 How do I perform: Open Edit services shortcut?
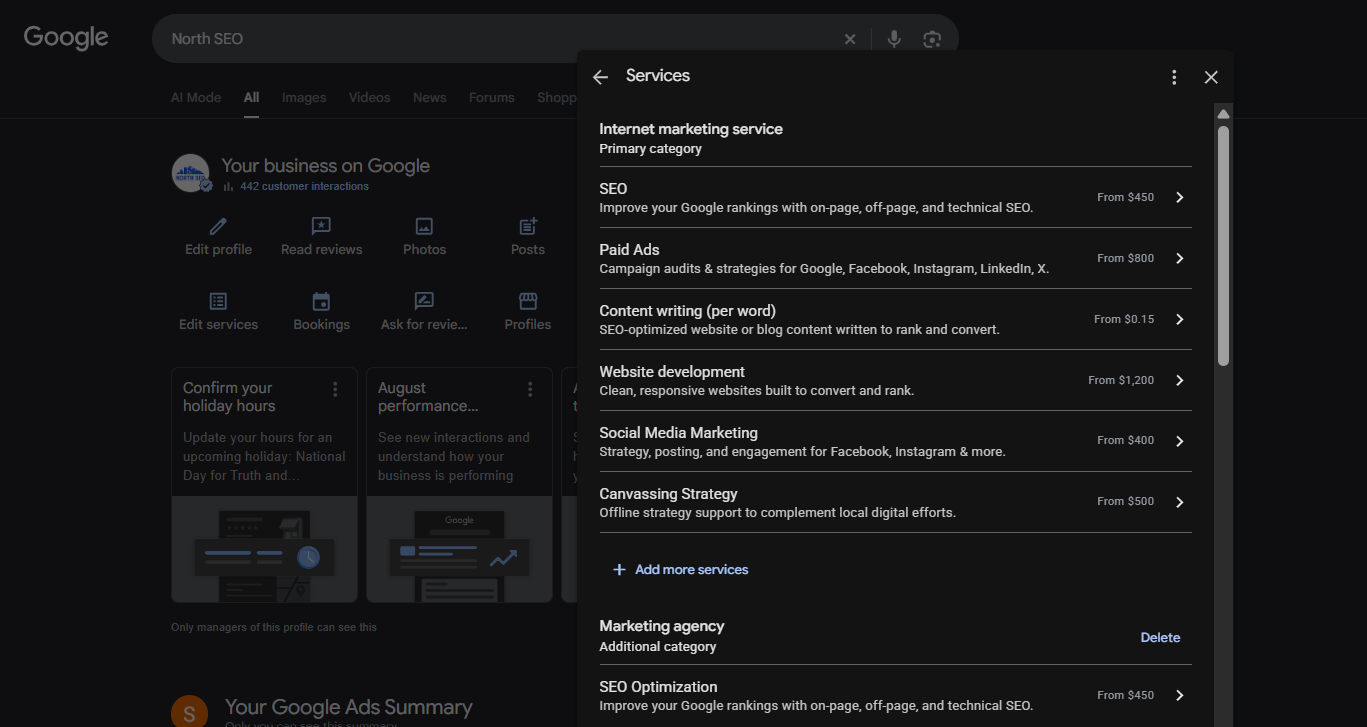point(218,311)
